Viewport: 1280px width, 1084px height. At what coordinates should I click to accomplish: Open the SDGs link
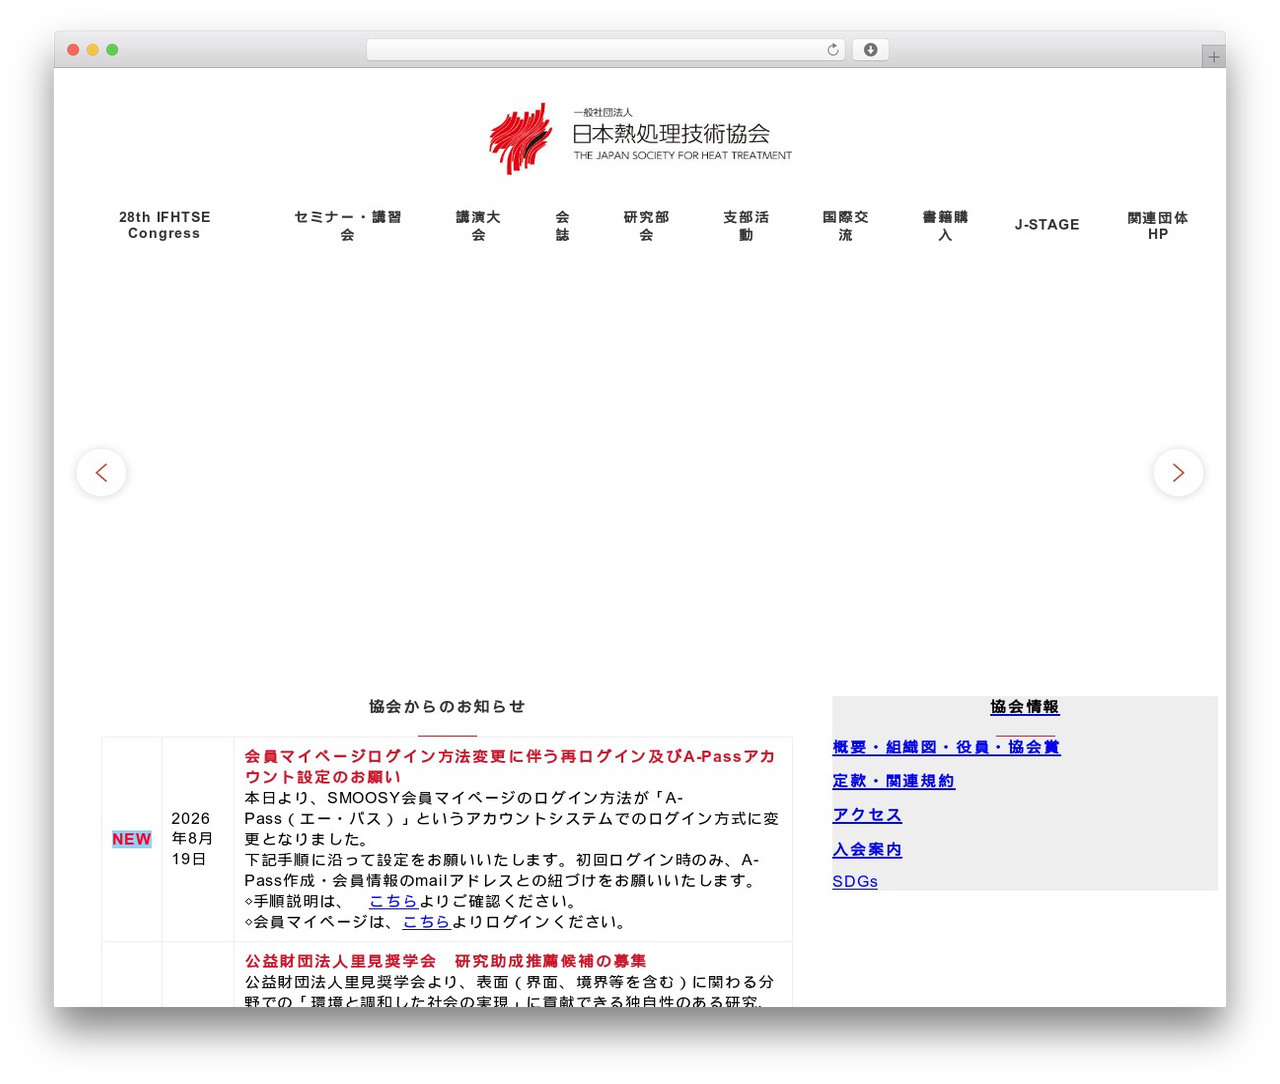pyautogui.click(x=855, y=881)
